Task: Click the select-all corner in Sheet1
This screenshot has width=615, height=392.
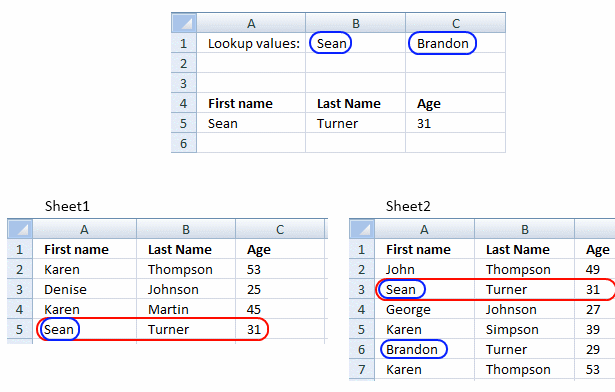Action: pyautogui.click(x=20, y=229)
